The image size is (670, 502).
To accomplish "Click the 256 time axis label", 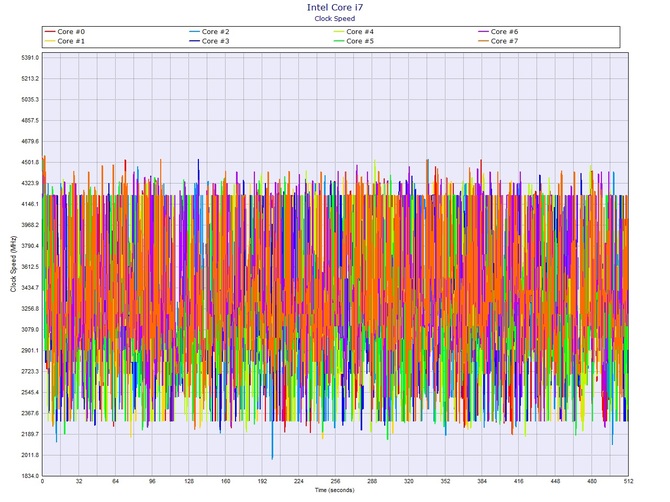I will pos(335,481).
